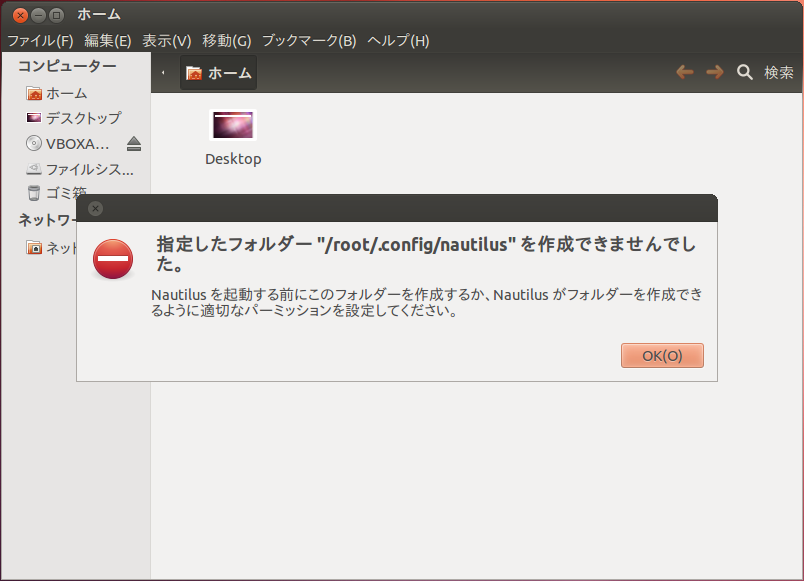Viewport: 804px width, 581px height.
Task: Close the error dialog with its X button
Action: [x=95, y=208]
